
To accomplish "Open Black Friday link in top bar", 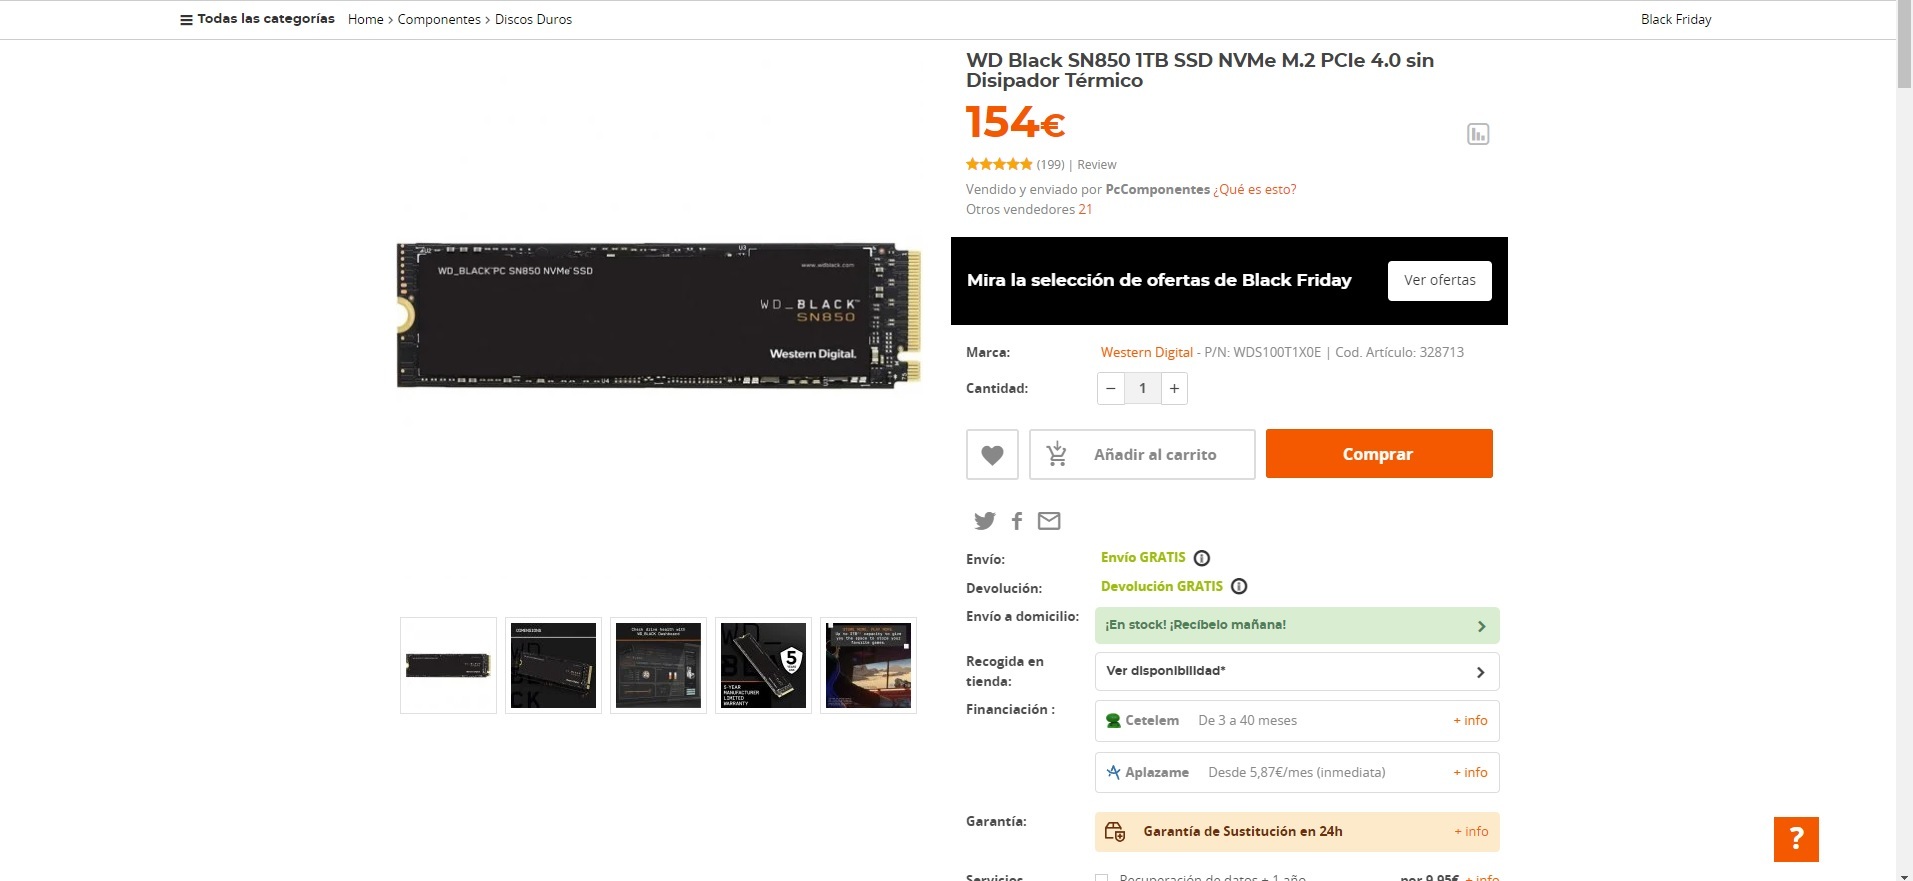I will click(x=1676, y=19).
